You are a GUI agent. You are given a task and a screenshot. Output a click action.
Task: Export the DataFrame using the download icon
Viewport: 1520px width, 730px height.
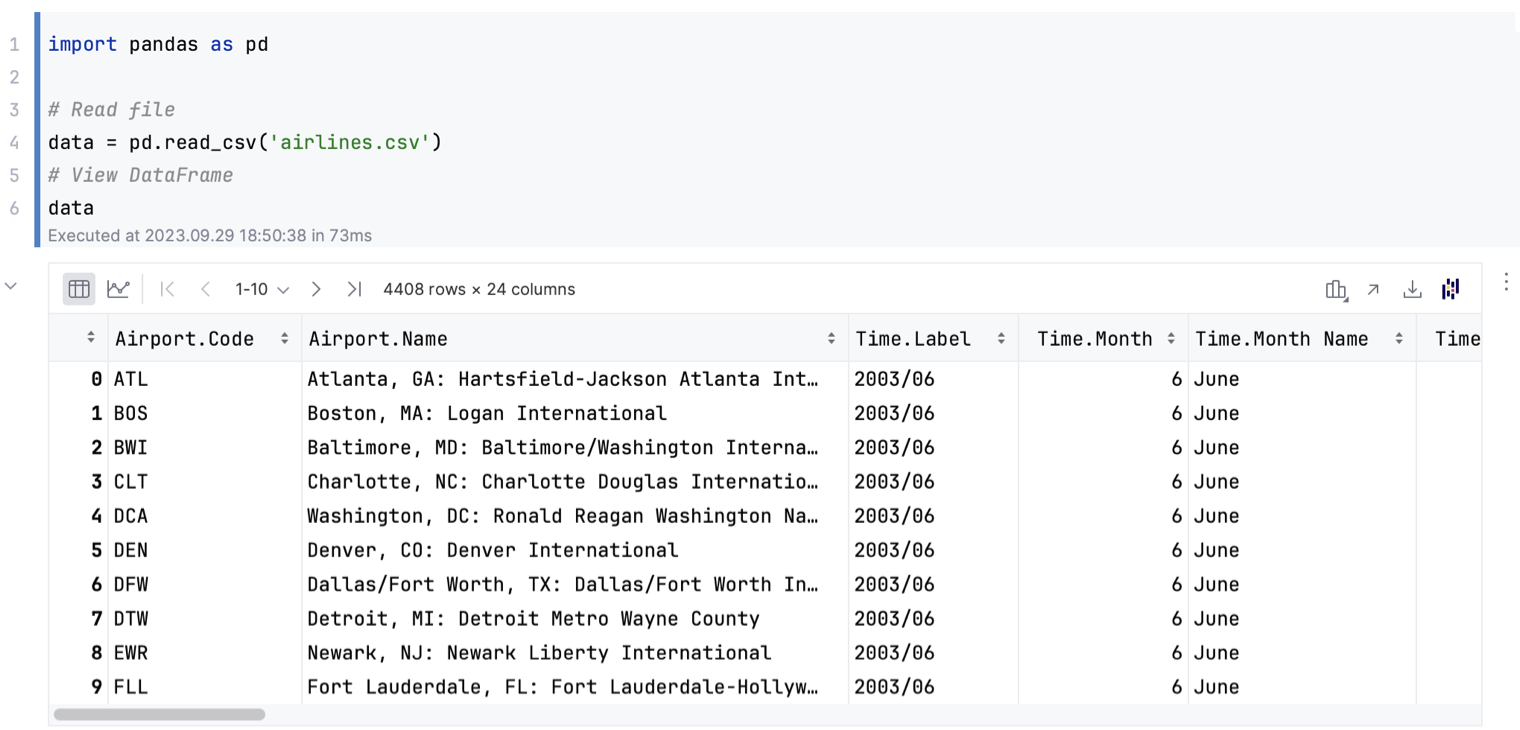1412,288
